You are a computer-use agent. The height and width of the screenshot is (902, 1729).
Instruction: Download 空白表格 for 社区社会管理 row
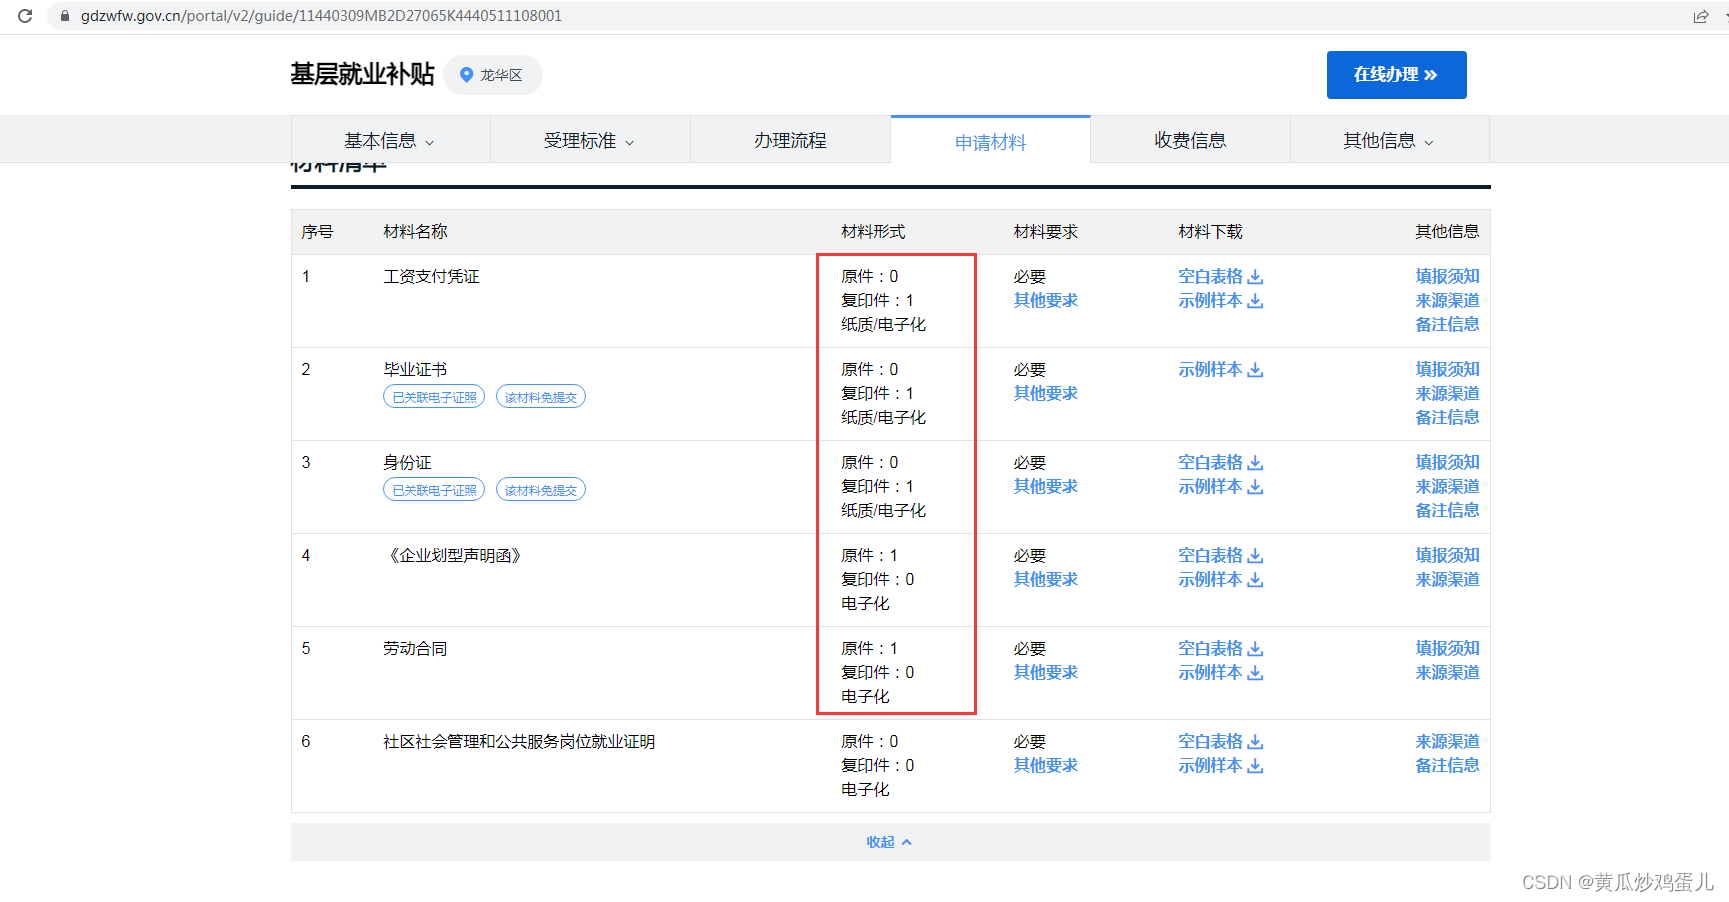pos(1220,741)
